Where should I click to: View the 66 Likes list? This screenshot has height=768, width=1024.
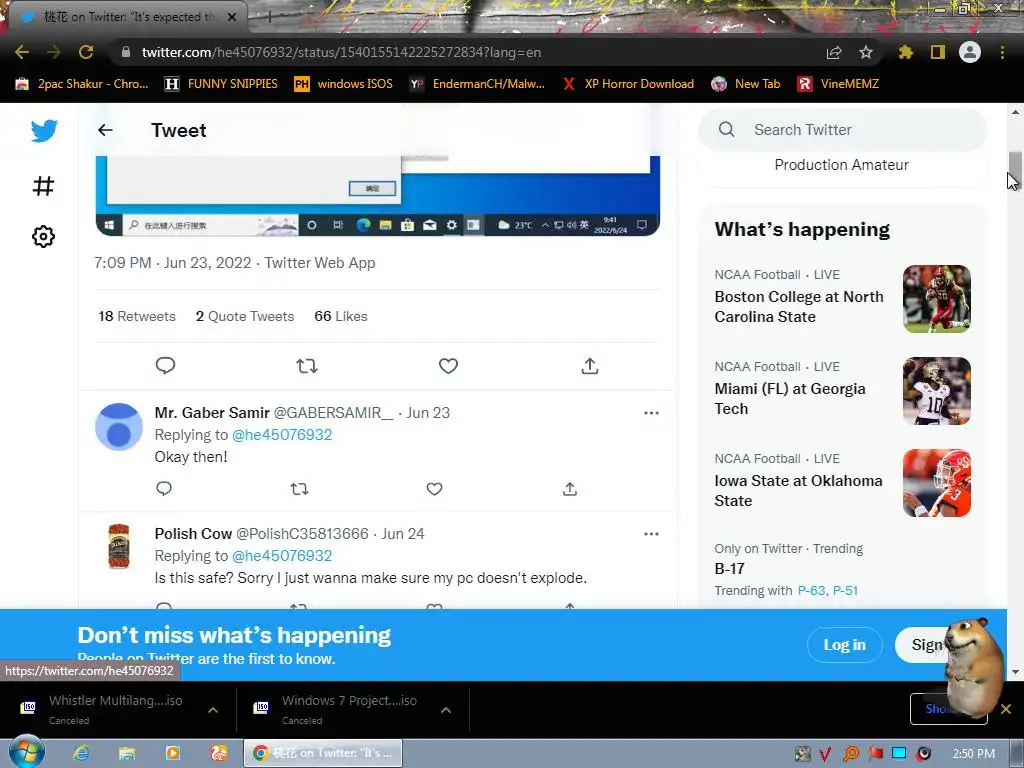[341, 316]
